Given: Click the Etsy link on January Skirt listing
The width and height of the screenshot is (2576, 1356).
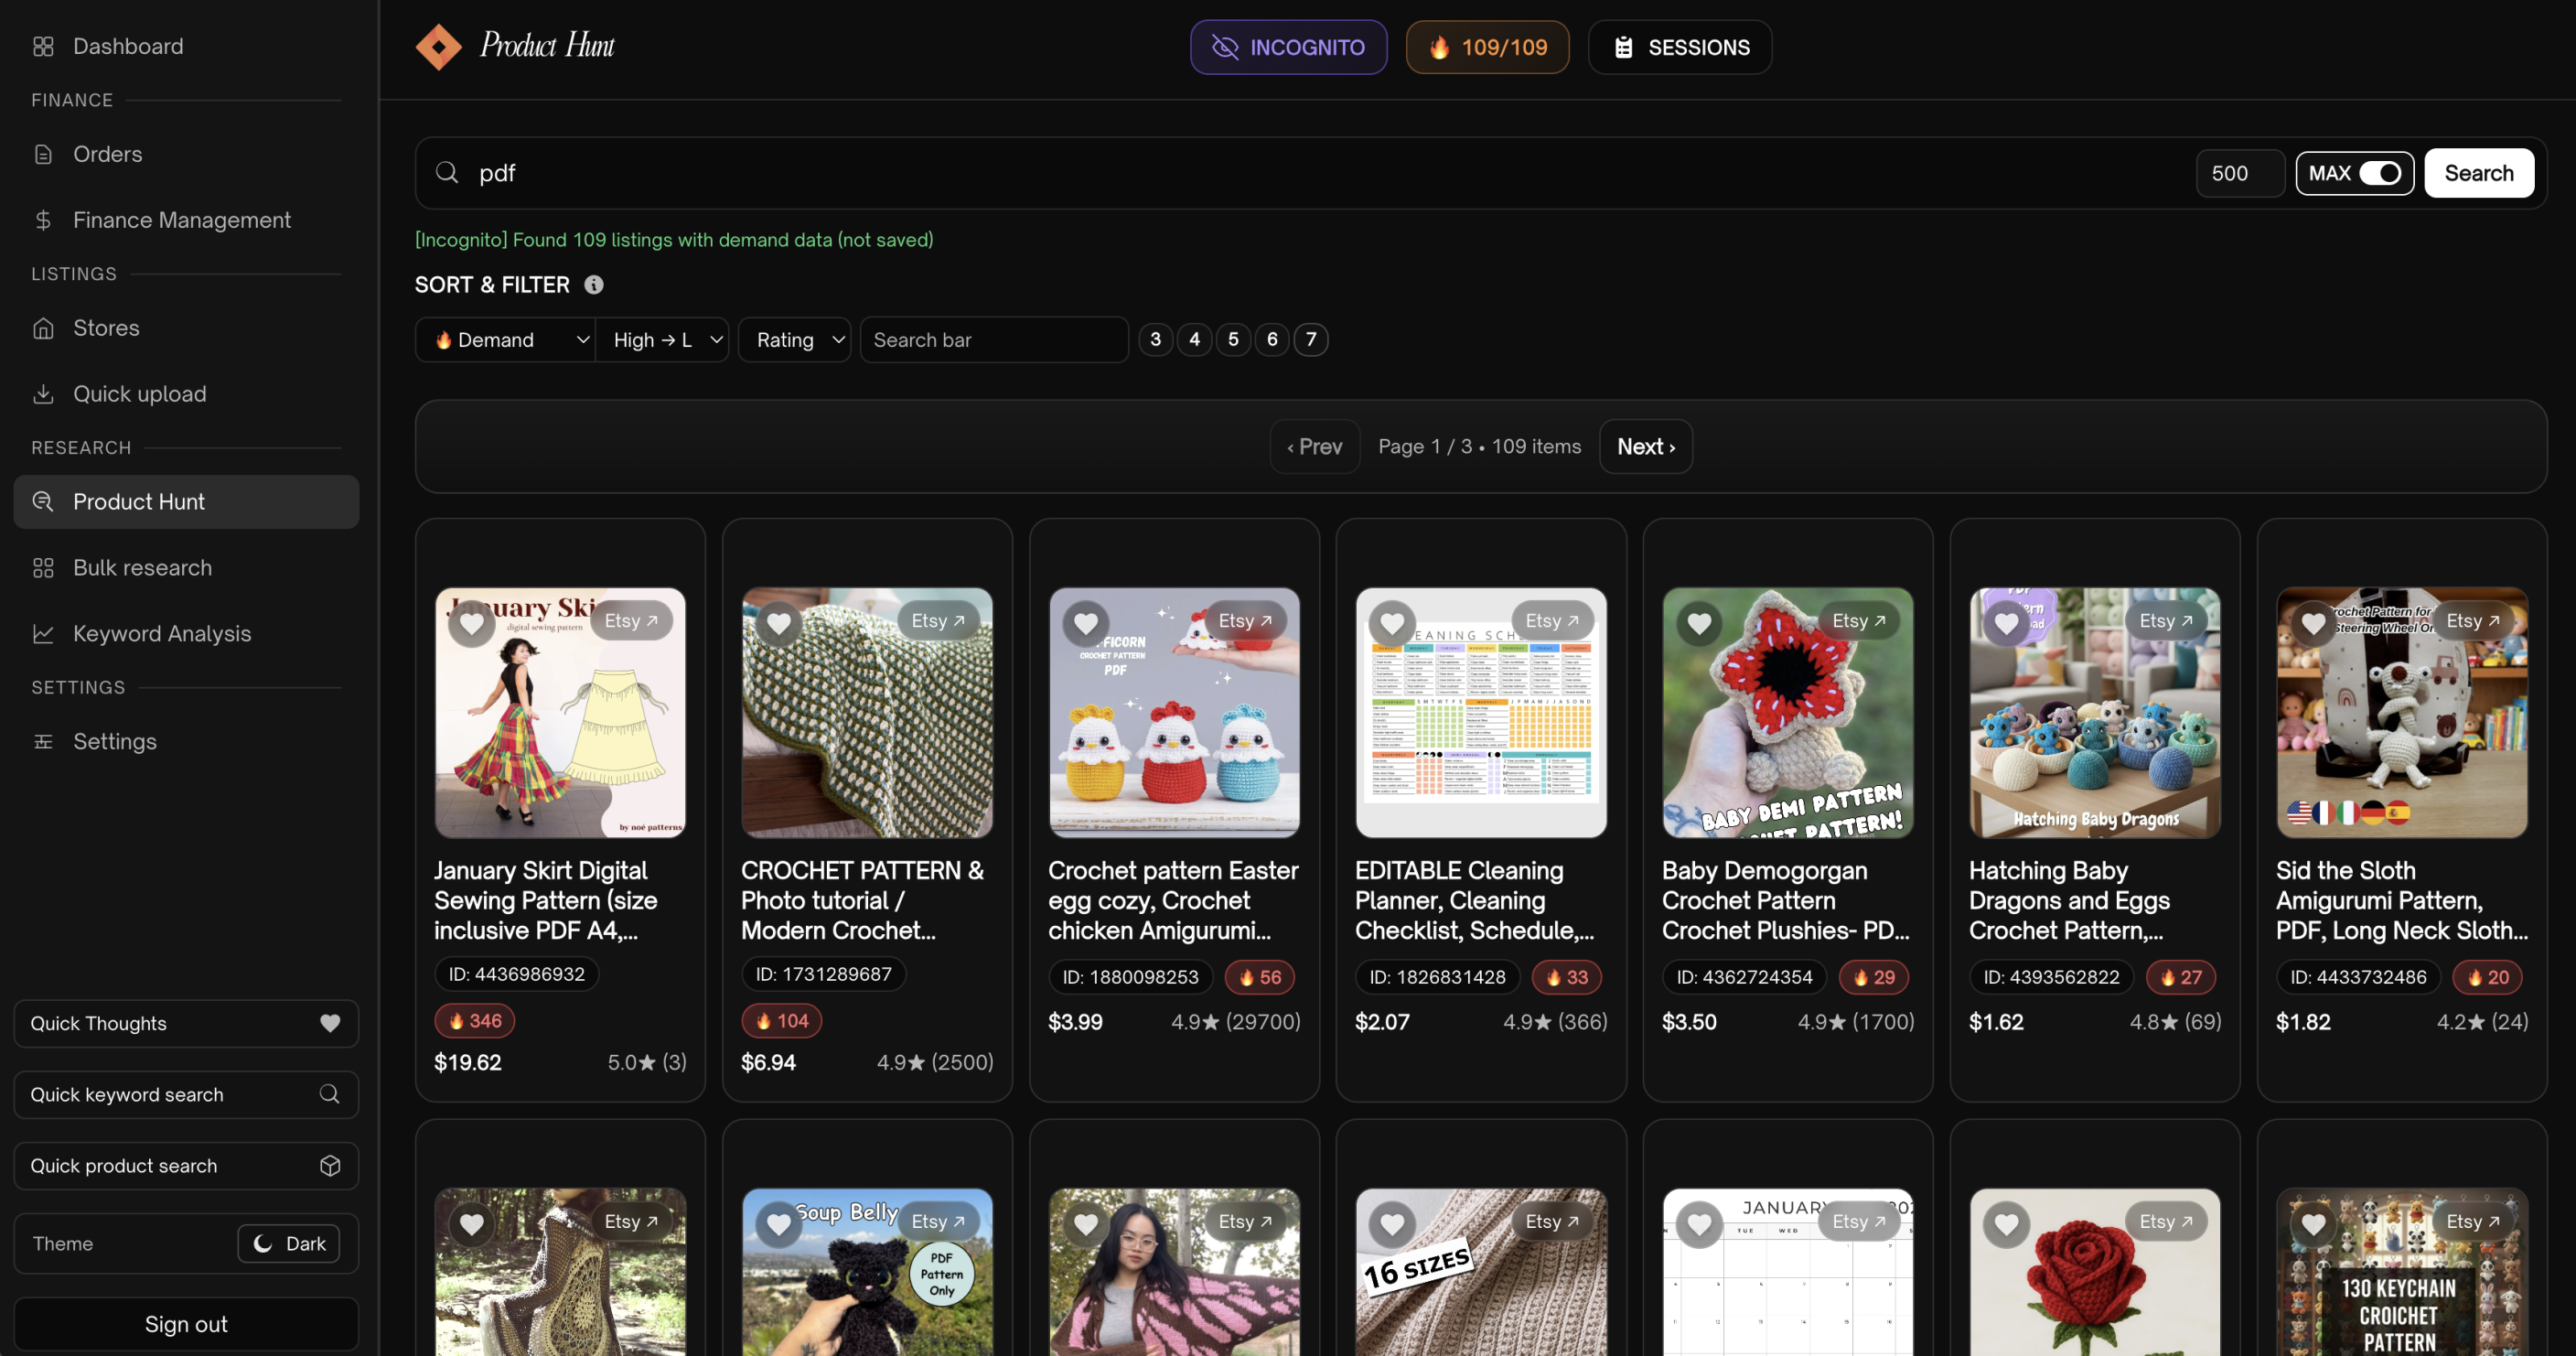Looking at the screenshot, I should [631, 620].
